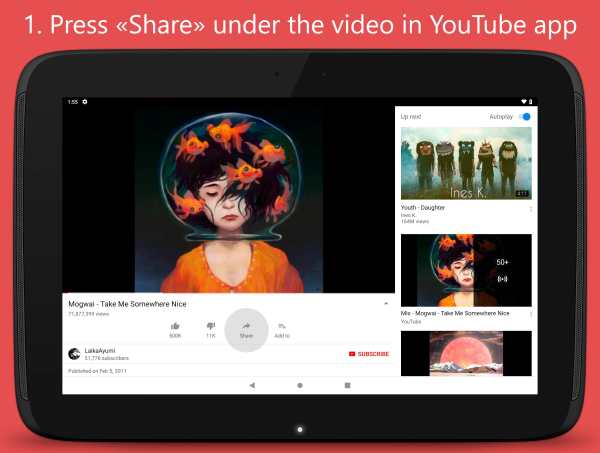Play the Youth - Daughter thumbnail

(x=466, y=163)
